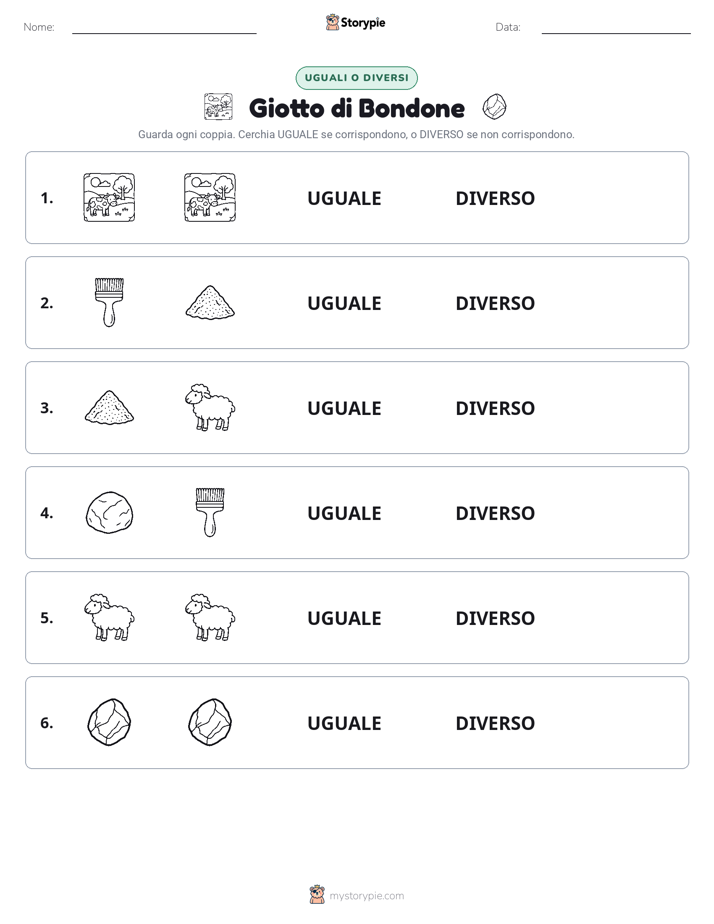The height and width of the screenshot is (924, 714).
Task: Click the UGUALI O DIVERSI badge
Action: 356,78
